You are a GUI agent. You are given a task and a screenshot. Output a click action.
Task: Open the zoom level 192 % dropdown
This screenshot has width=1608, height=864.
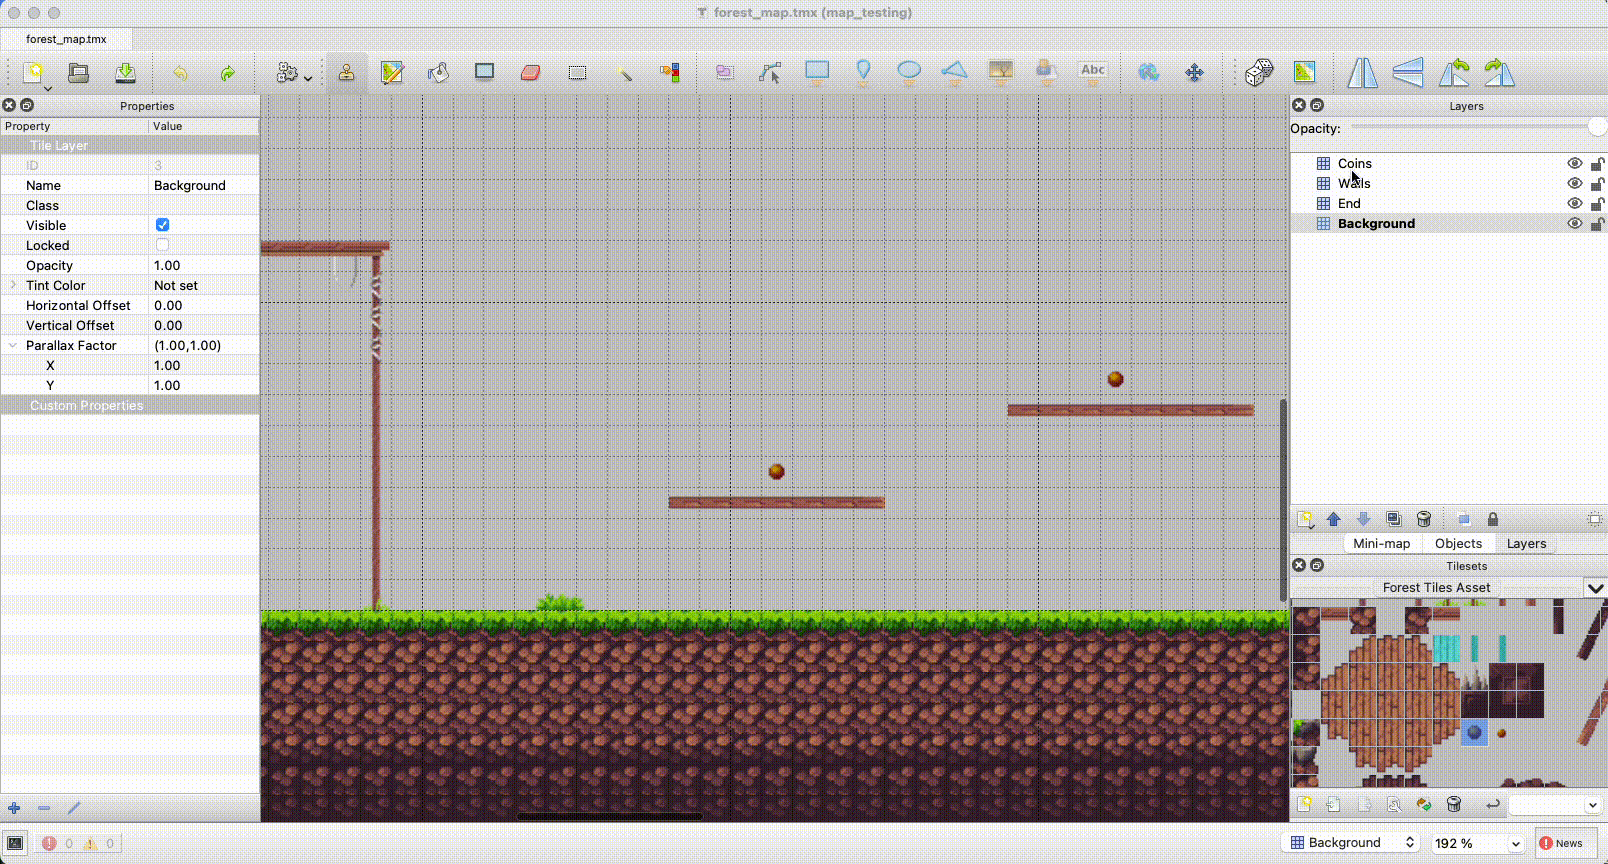pos(1477,843)
